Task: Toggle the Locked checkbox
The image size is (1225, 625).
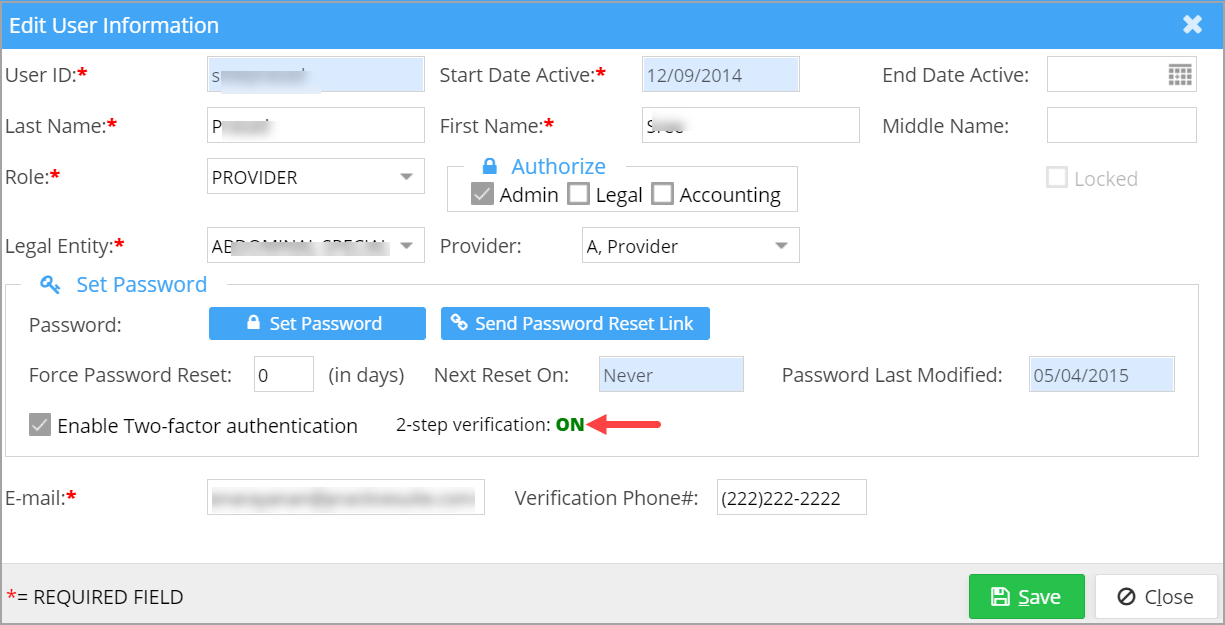Action: (x=1056, y=178)
